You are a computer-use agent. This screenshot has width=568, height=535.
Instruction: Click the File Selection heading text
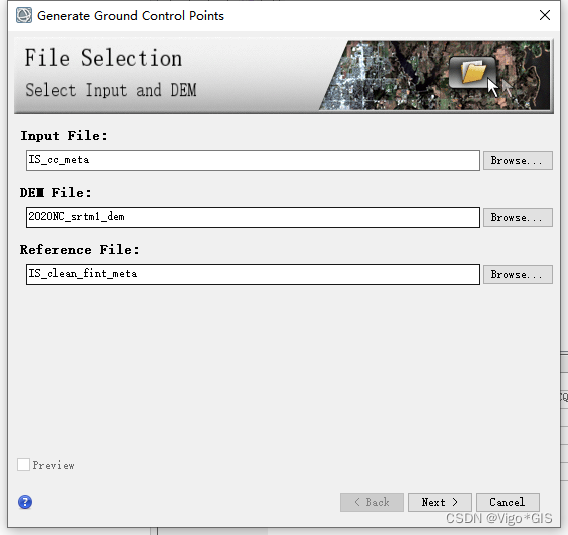(x=103, y=58)
